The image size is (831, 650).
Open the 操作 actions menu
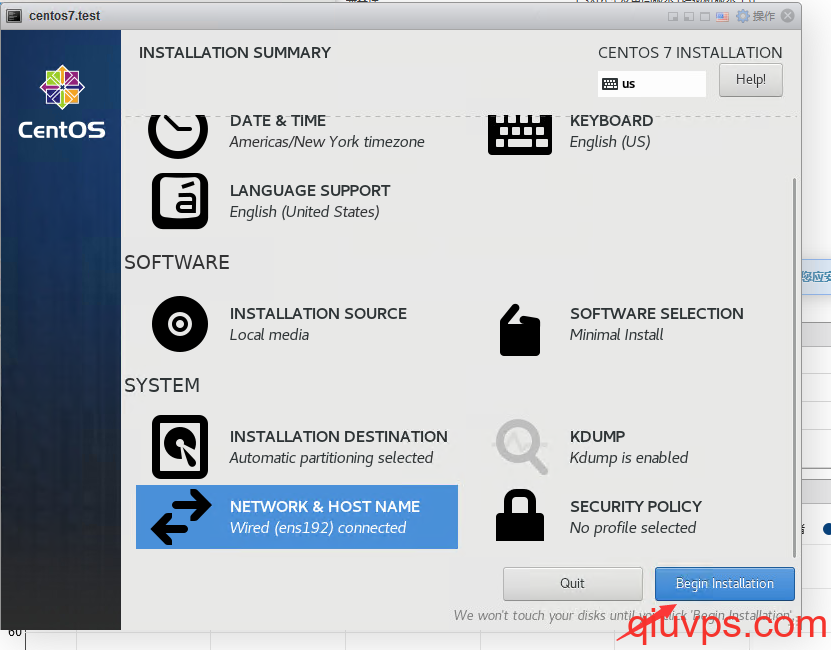click(764, 16)
